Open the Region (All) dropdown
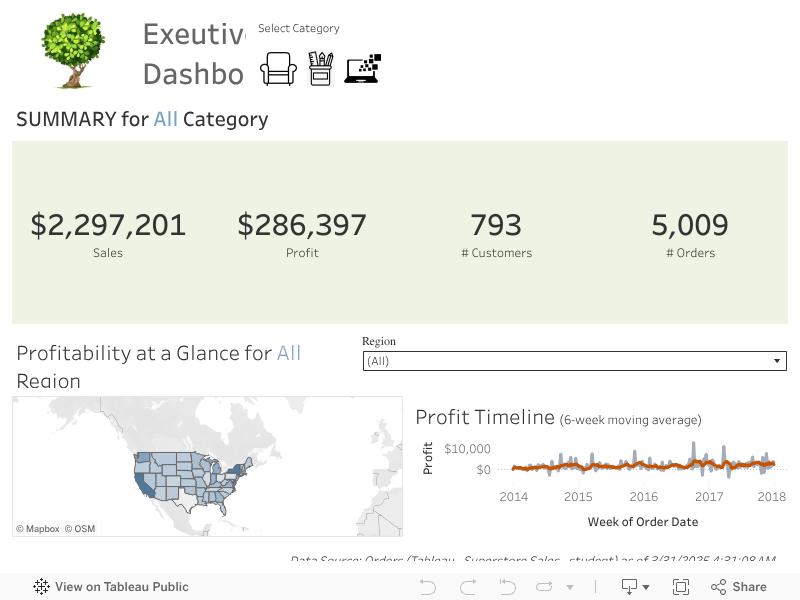The image size is (800, 600). (x=778, y=361)
